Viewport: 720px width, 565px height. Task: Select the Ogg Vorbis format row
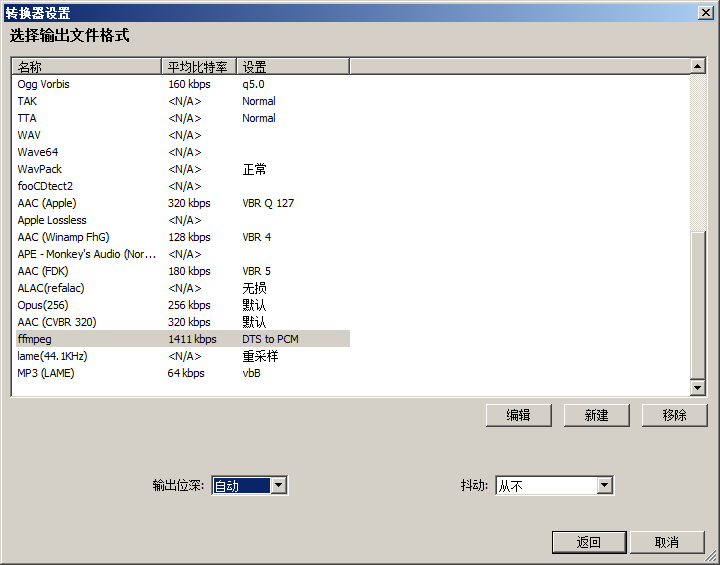[183, 84]
